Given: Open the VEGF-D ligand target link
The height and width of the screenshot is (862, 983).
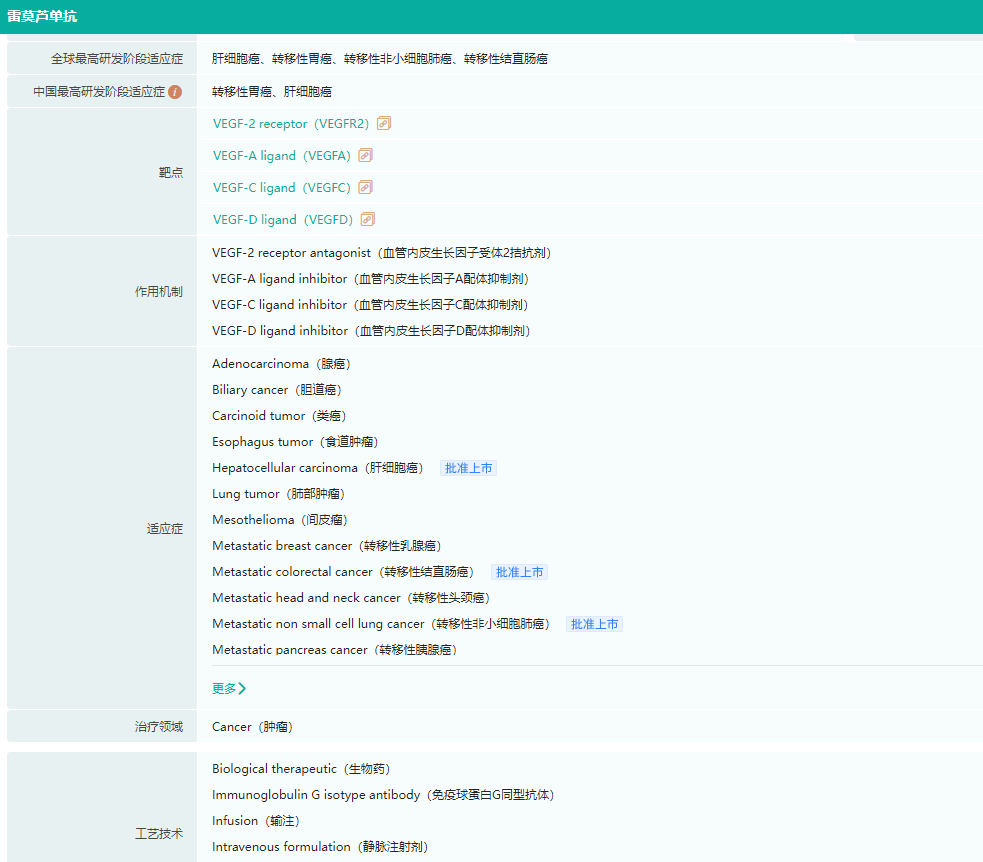Looking at the screenshot, I should (x=282, y=220).
